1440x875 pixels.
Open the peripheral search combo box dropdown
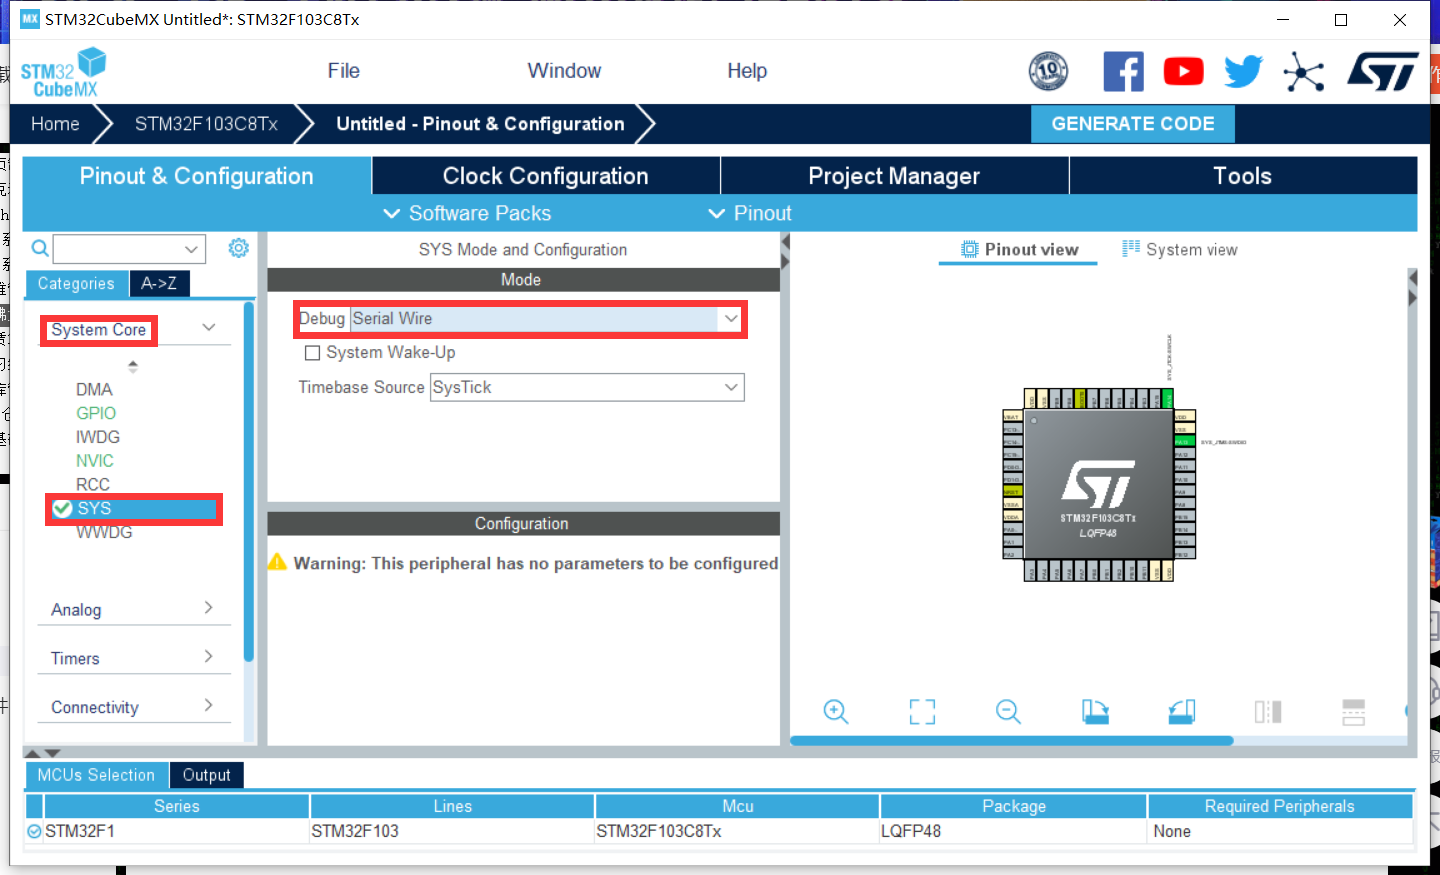click(191, 249)
